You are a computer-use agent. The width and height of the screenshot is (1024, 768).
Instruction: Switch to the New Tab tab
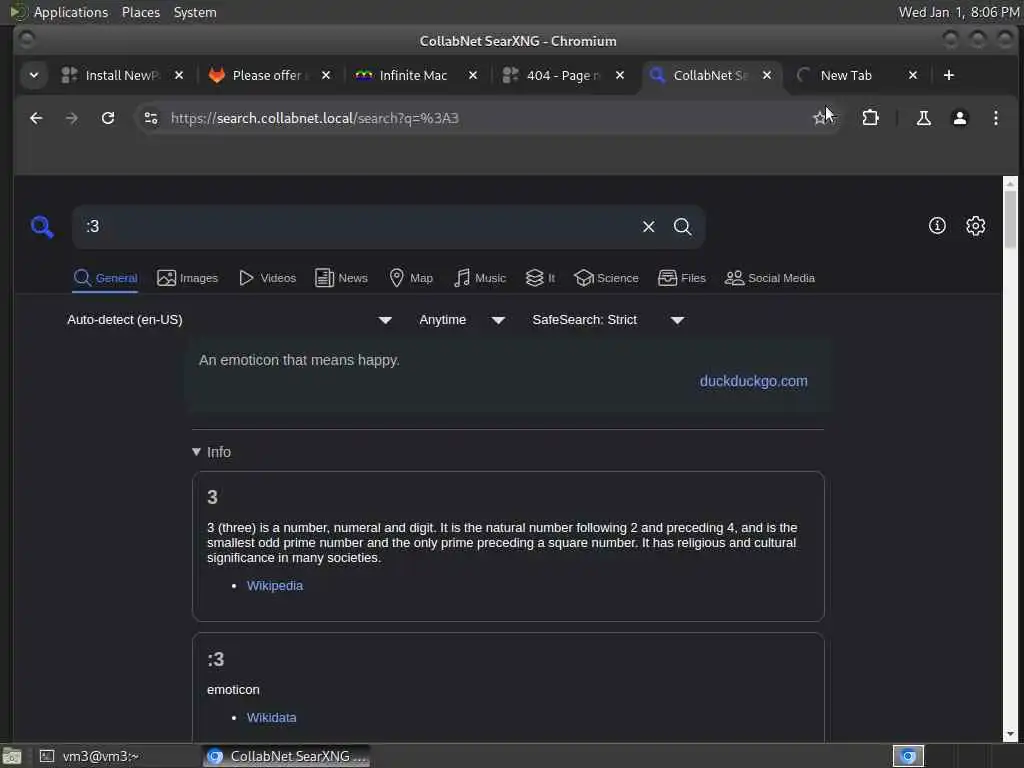pos(846,76)
